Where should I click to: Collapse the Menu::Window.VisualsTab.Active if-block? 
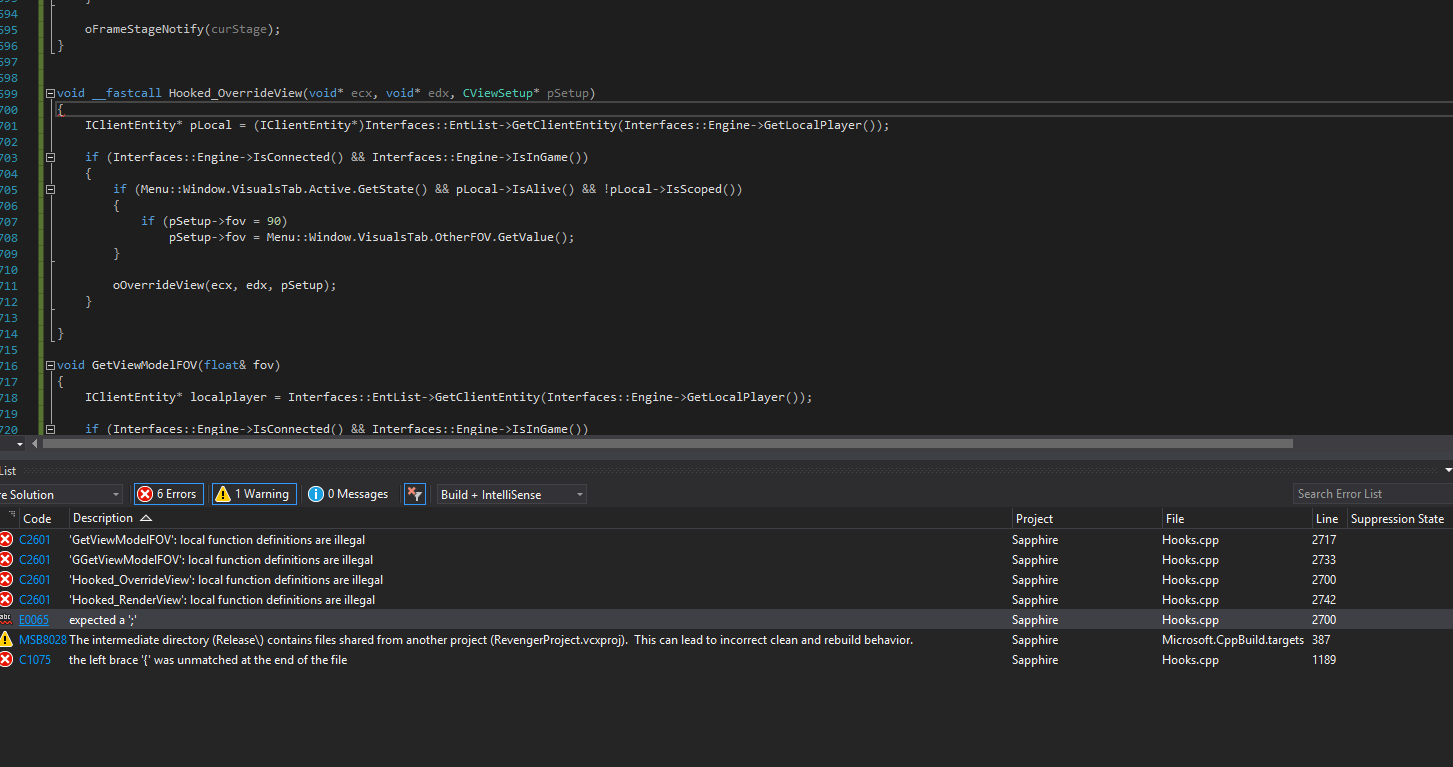point(51,189)
